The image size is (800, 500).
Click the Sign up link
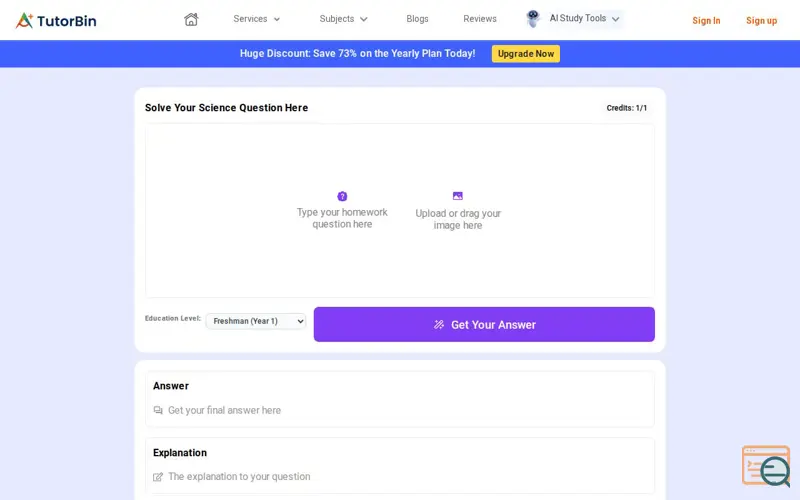click(x=761, y=20)
